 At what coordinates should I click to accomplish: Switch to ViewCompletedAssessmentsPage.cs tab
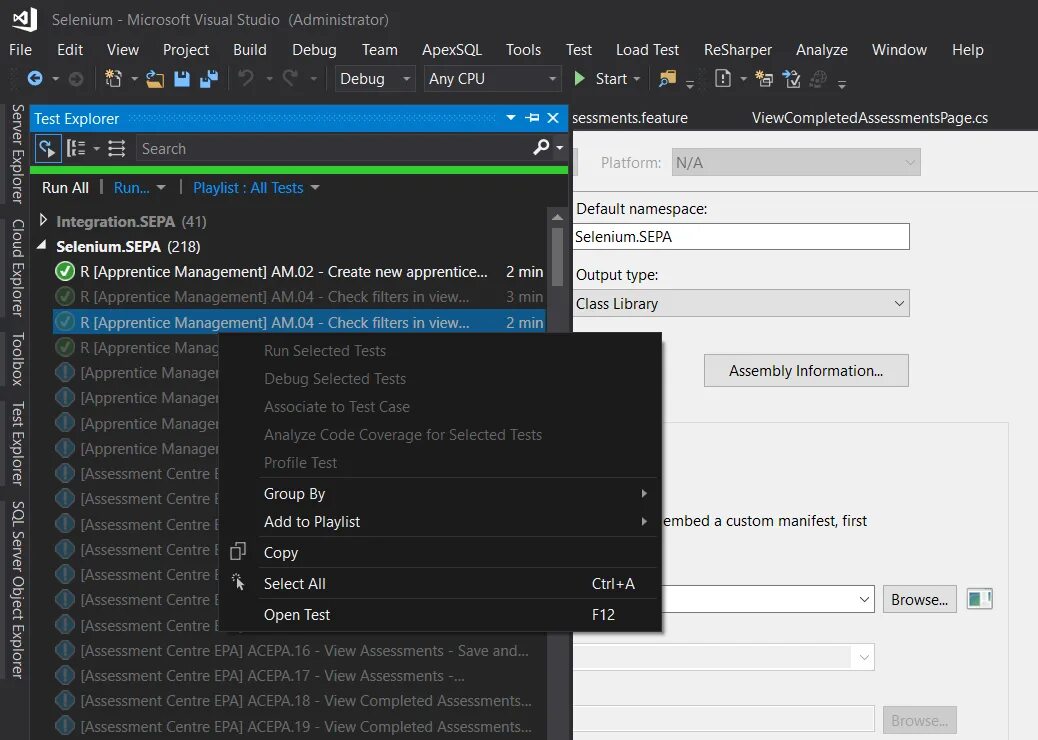(869, 118)
